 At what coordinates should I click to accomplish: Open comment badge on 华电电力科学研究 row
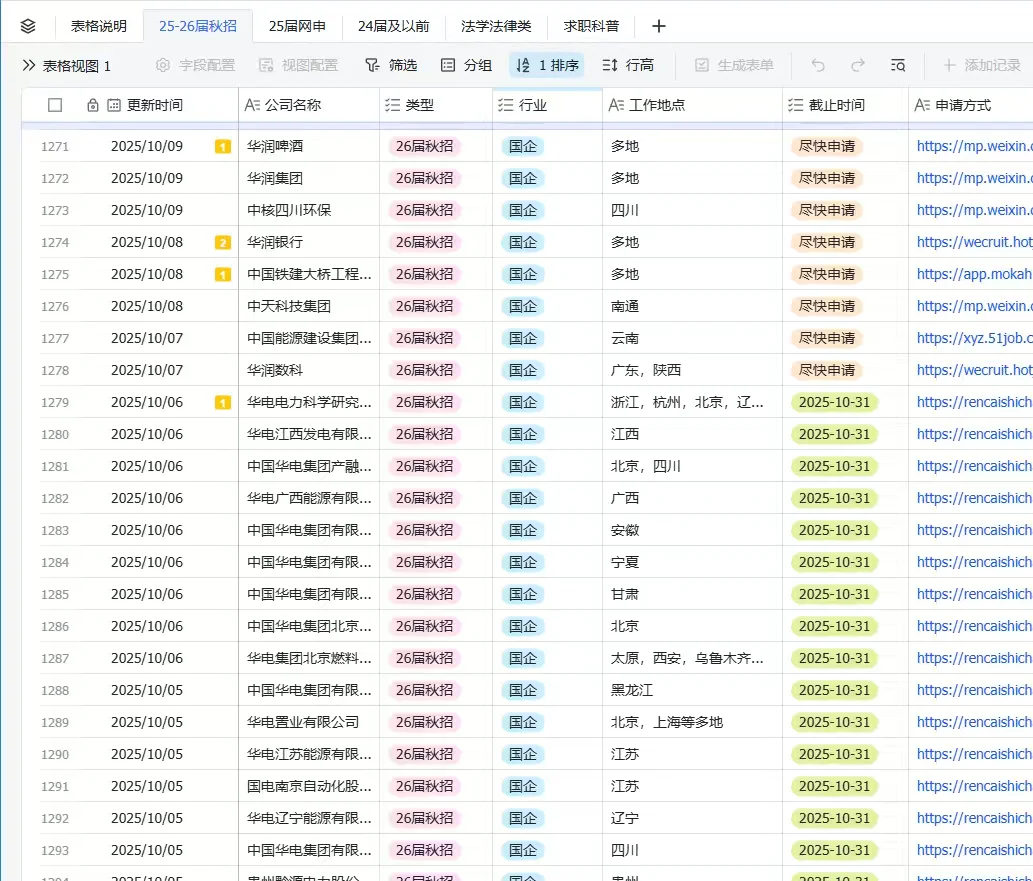(x=223, y=403)
